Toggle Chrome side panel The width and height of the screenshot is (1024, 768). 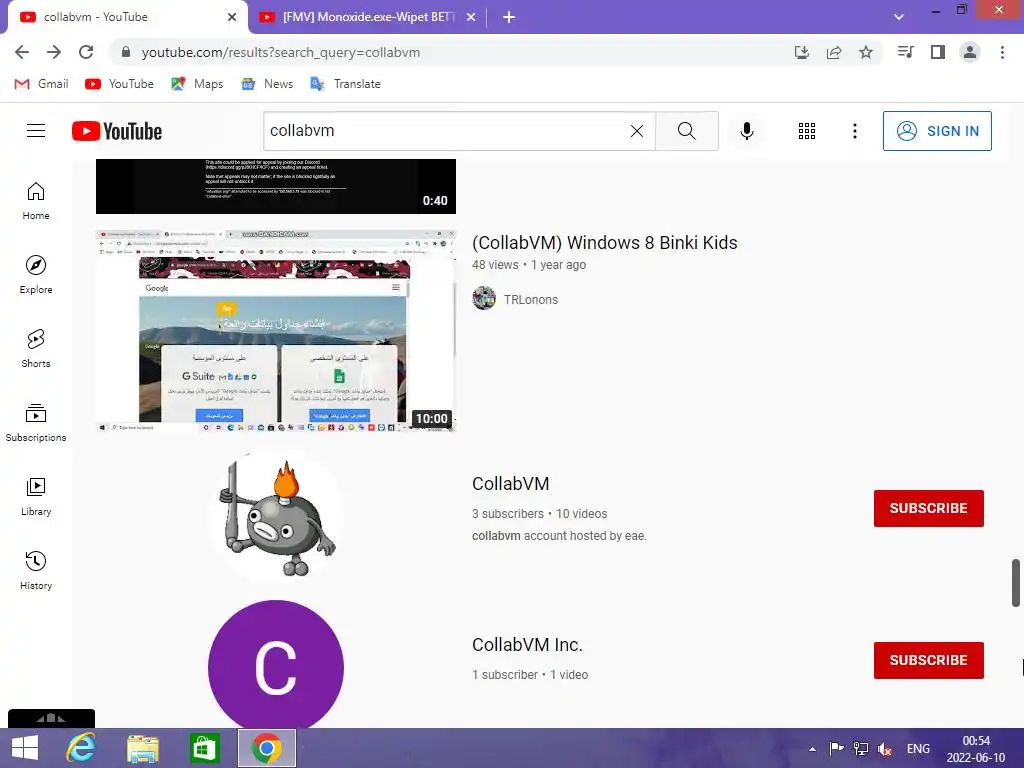click(938, 52)
